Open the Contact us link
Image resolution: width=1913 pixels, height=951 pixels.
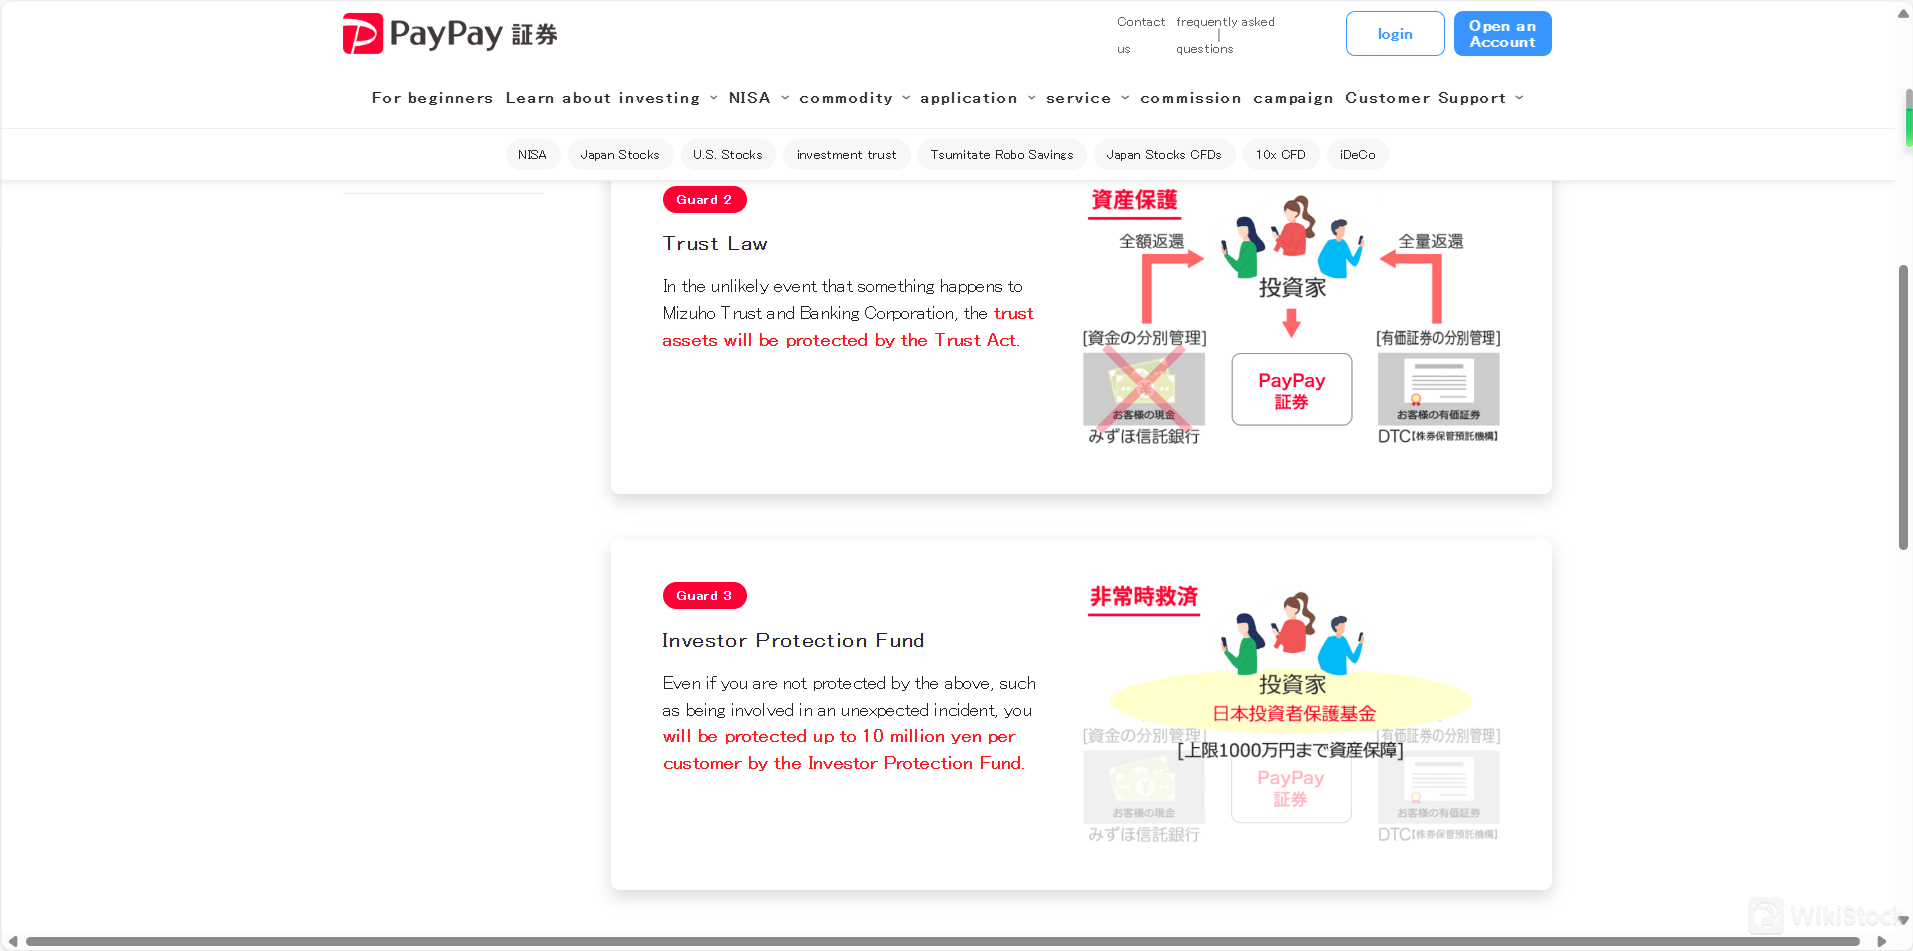click(x=1141, y=35)
